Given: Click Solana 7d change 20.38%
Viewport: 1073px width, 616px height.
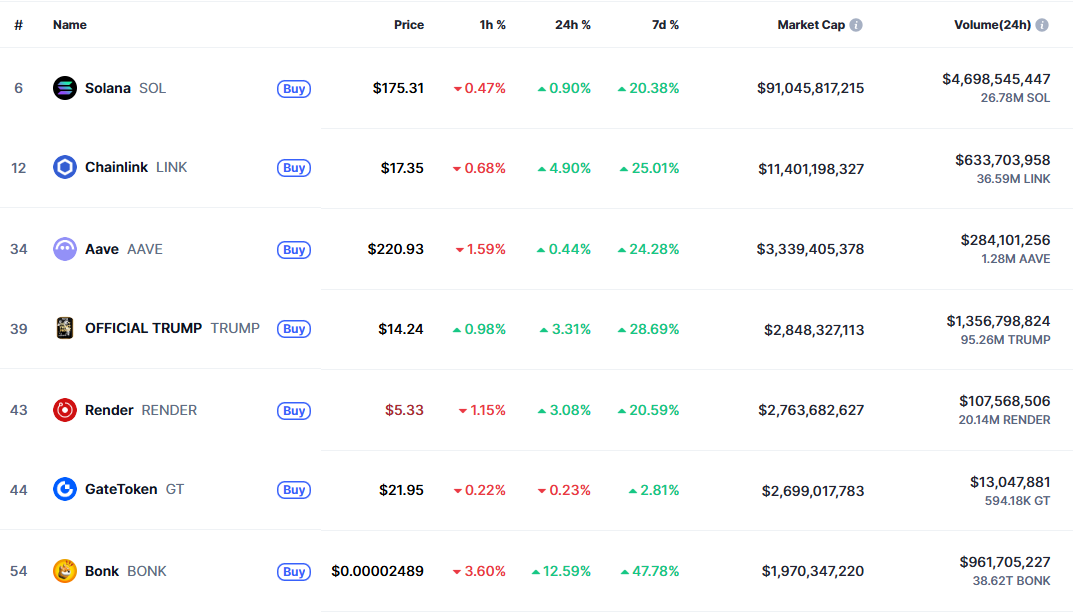Looking at the screenshot, I should 648,88.
